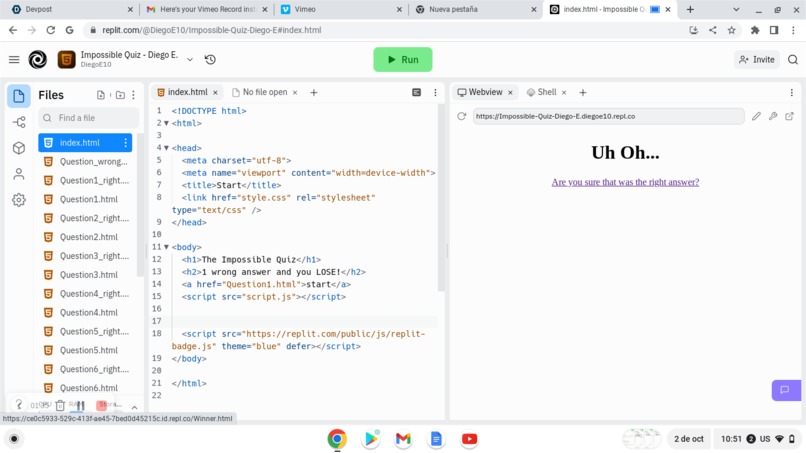Open Gmail from the shelf

[x=403, y=439]
